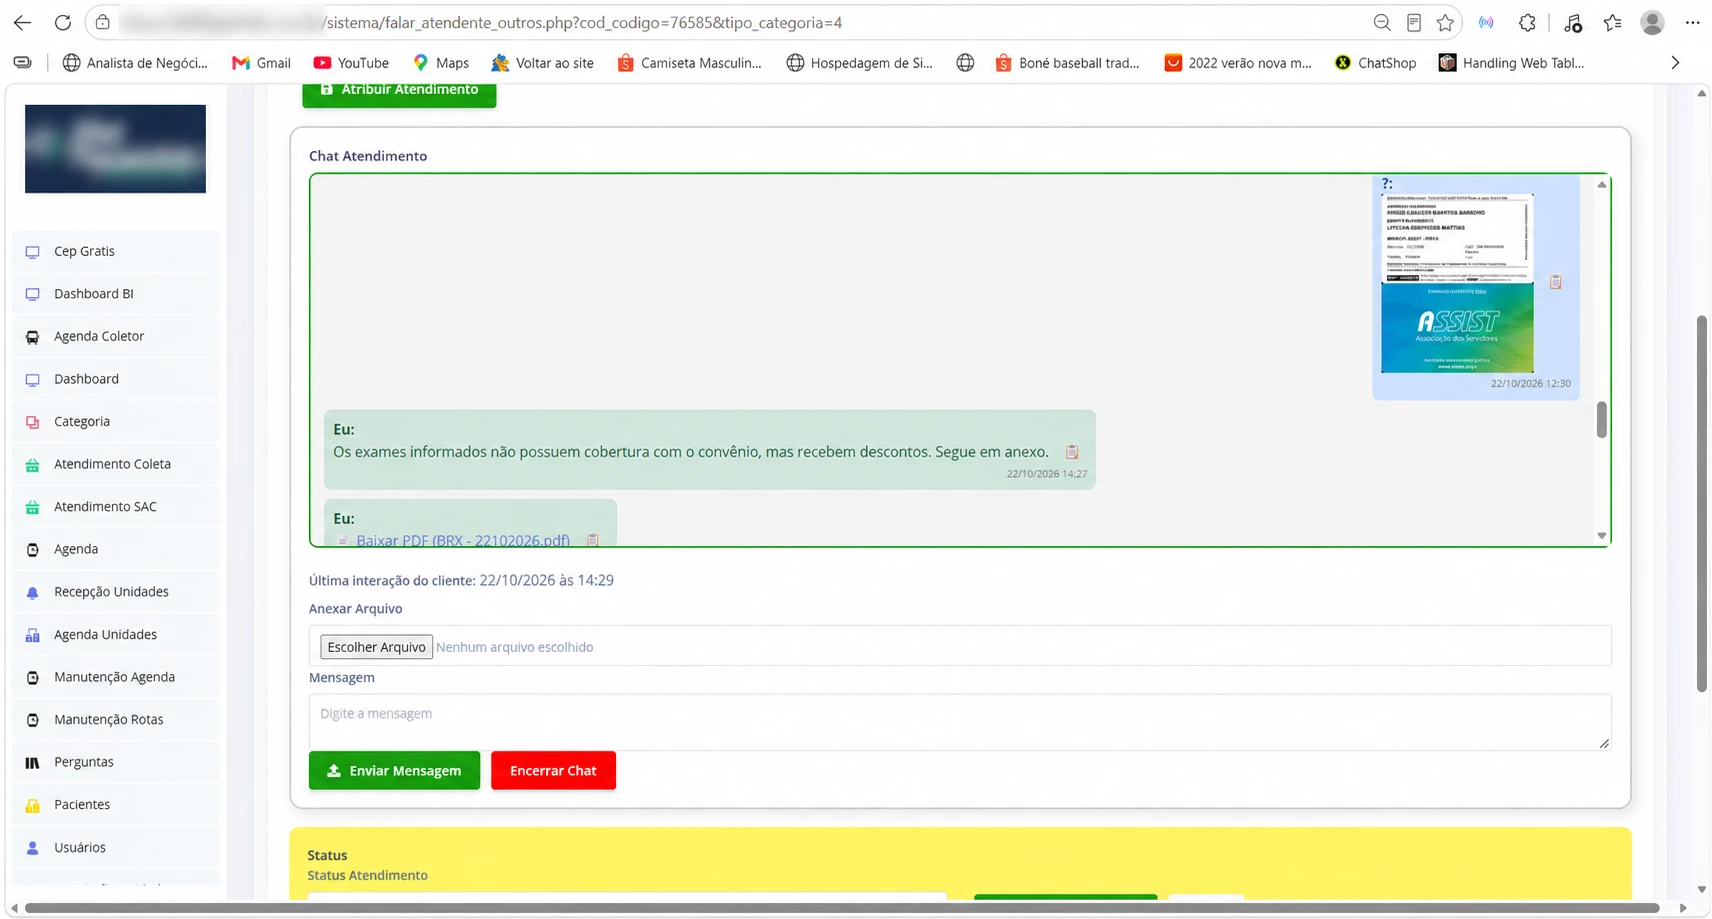
Task: Click the address bar URL
Action: pos(583,22)
